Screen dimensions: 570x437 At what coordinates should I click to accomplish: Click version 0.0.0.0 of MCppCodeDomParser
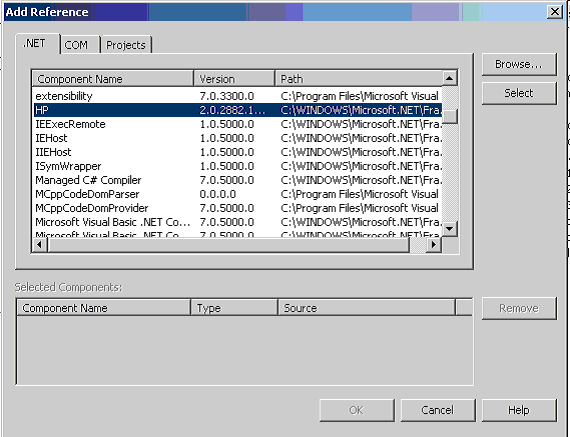click(217, 194)
